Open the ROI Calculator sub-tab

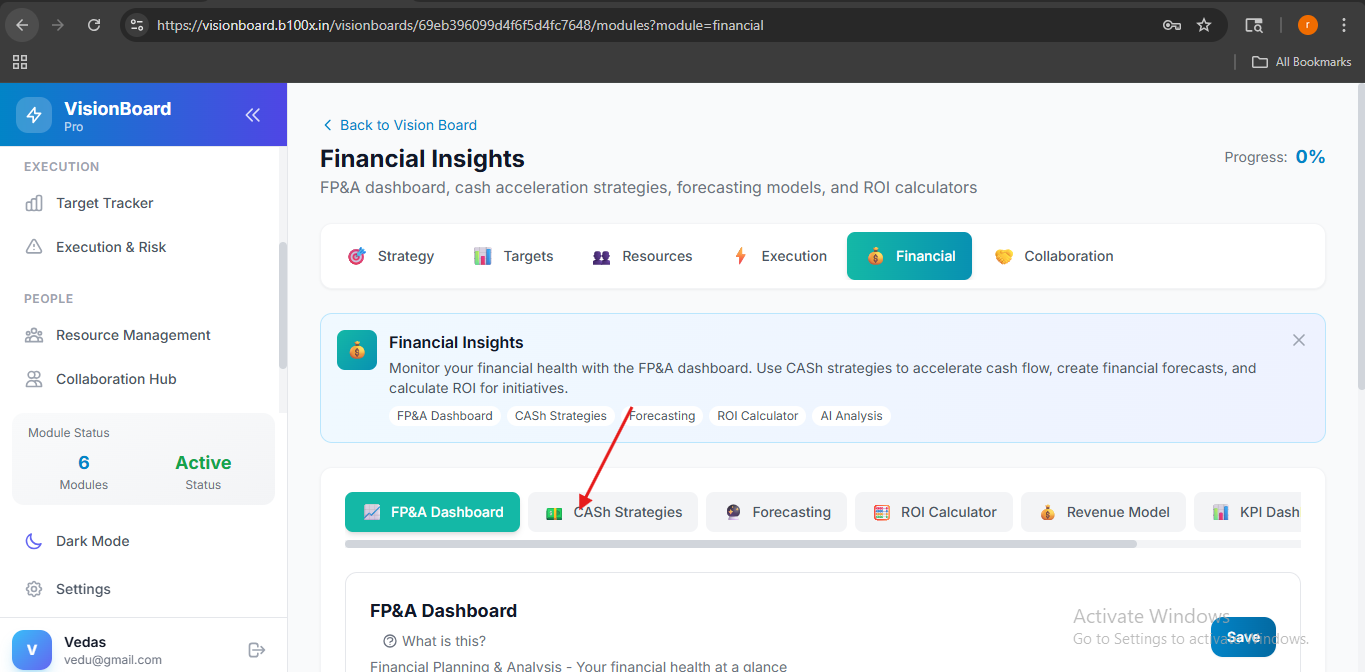tap(934, 512)
